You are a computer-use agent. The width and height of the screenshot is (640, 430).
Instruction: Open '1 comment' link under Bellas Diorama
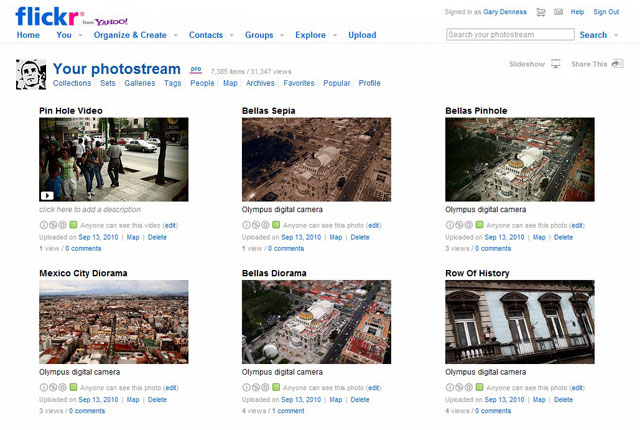pyautogui.click(x=288, y=411)
